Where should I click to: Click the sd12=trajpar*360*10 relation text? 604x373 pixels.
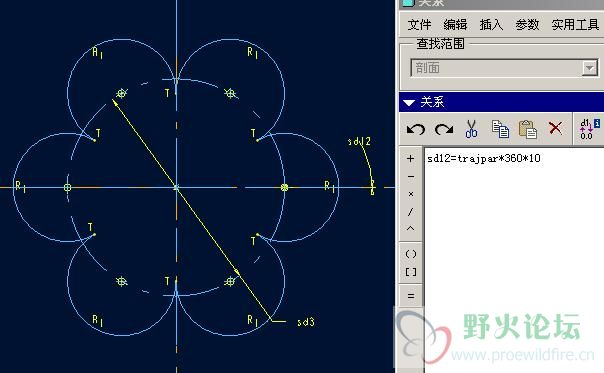[x=483, y=158]
